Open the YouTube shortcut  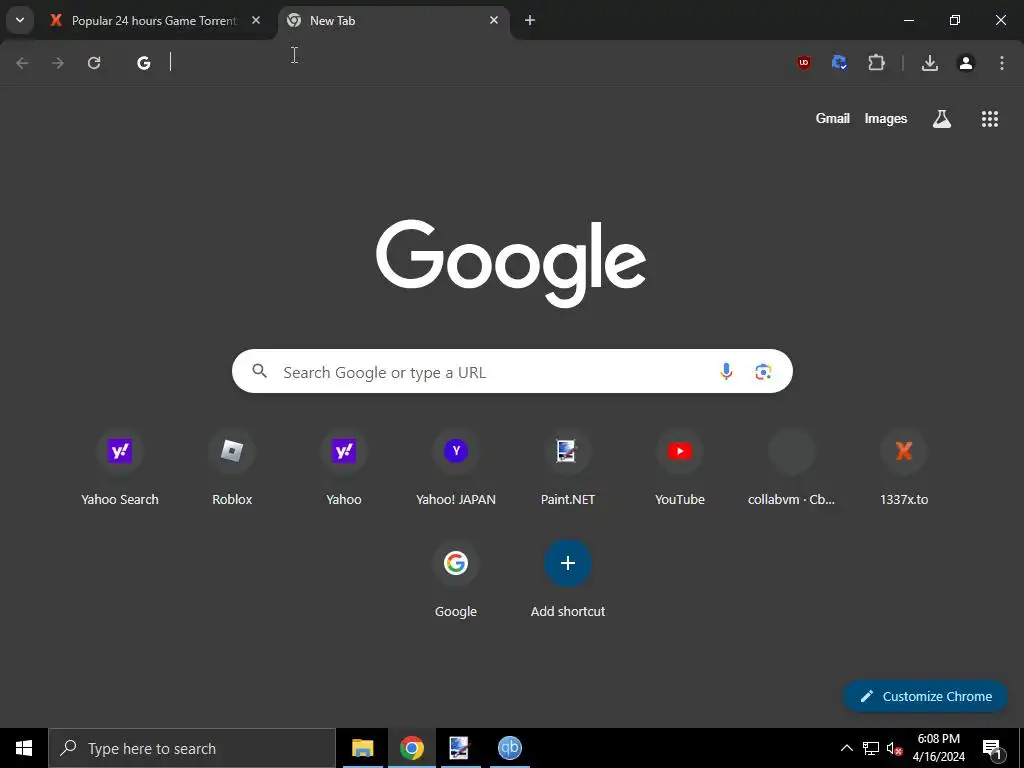pyautogui.click(x=680, y=469)
